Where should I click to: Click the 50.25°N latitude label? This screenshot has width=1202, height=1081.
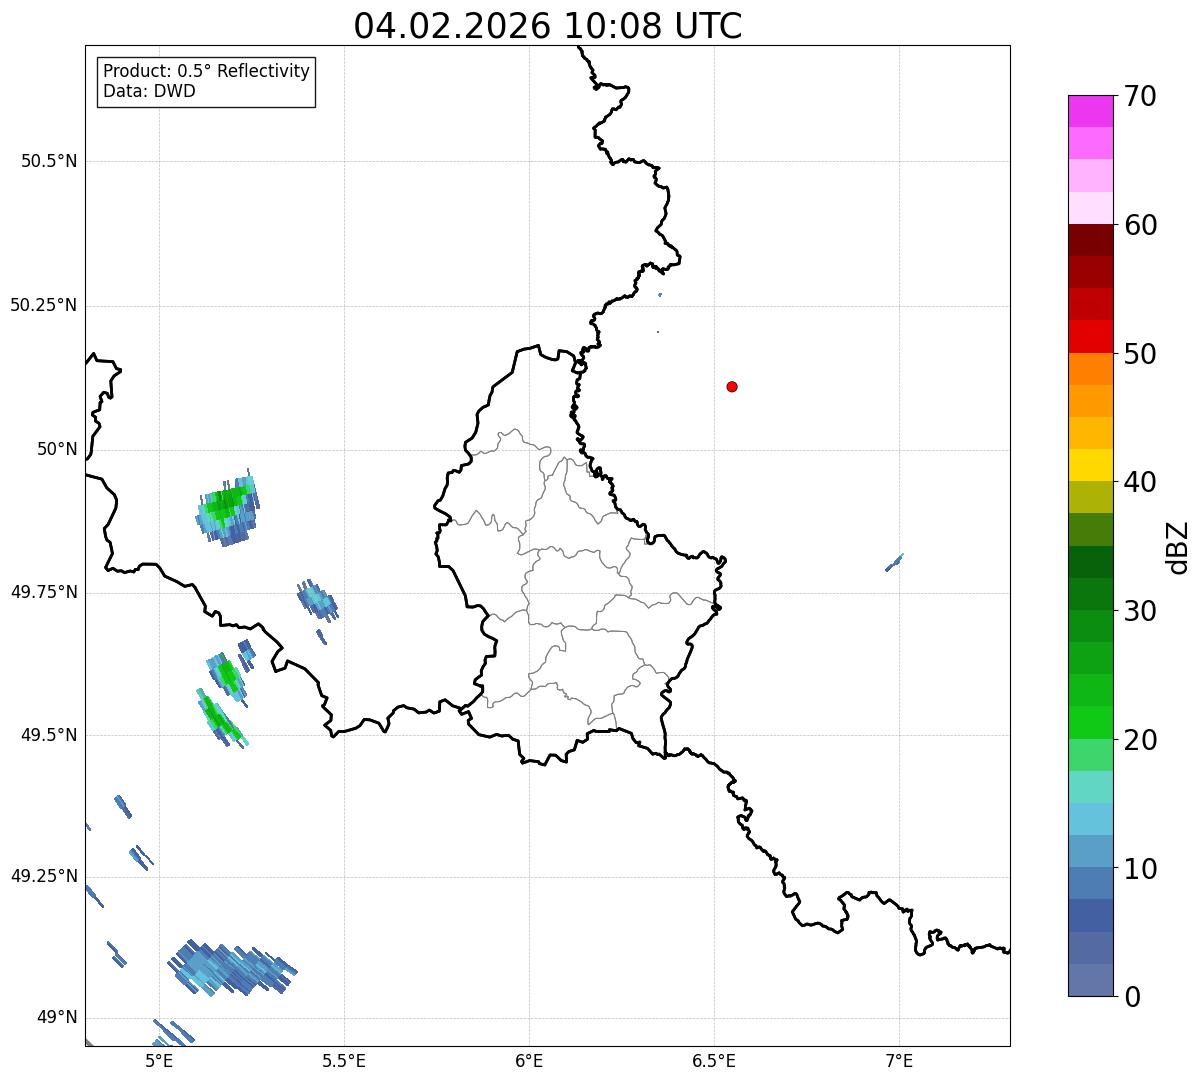(44, 305)
